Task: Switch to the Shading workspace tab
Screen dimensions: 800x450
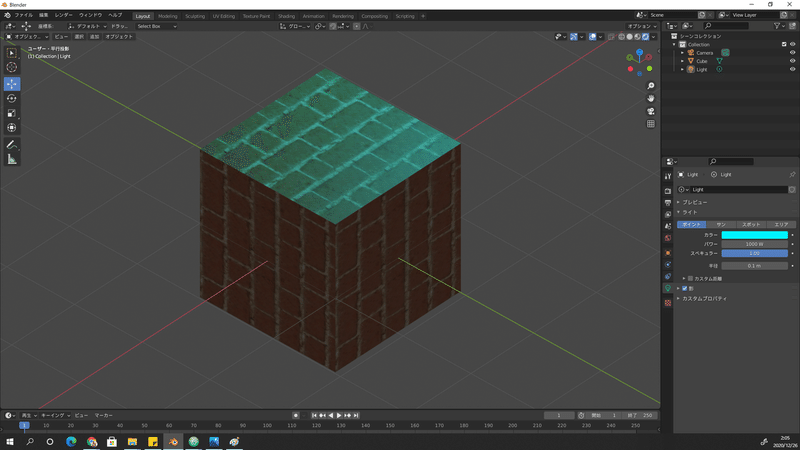Action: pyautogui.click(x=286, y=16)
